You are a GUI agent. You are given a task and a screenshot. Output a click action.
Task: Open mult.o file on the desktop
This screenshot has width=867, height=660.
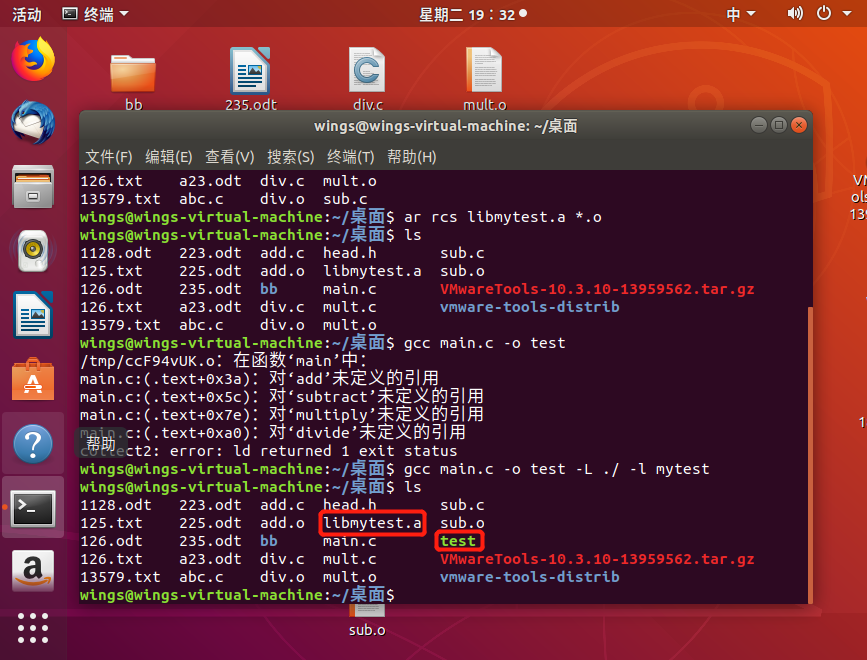(x=484, y=72)
